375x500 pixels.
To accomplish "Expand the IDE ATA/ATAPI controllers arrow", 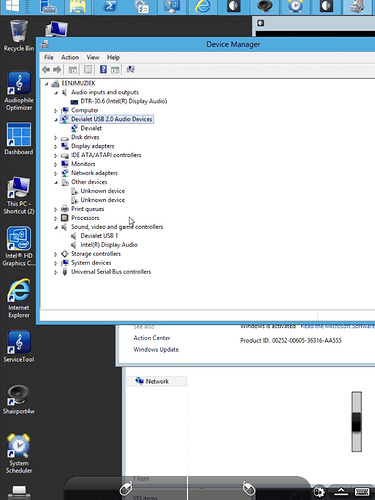I will click(56, 155).
